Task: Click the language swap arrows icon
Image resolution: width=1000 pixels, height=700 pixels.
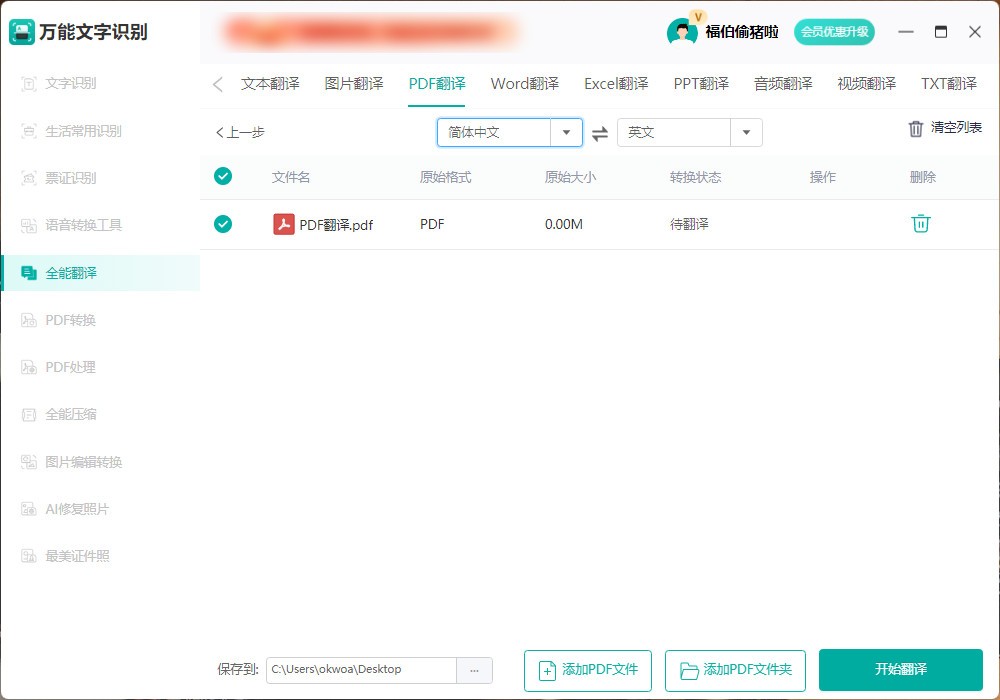Action: pyautogui.click(x=599, y=132)
